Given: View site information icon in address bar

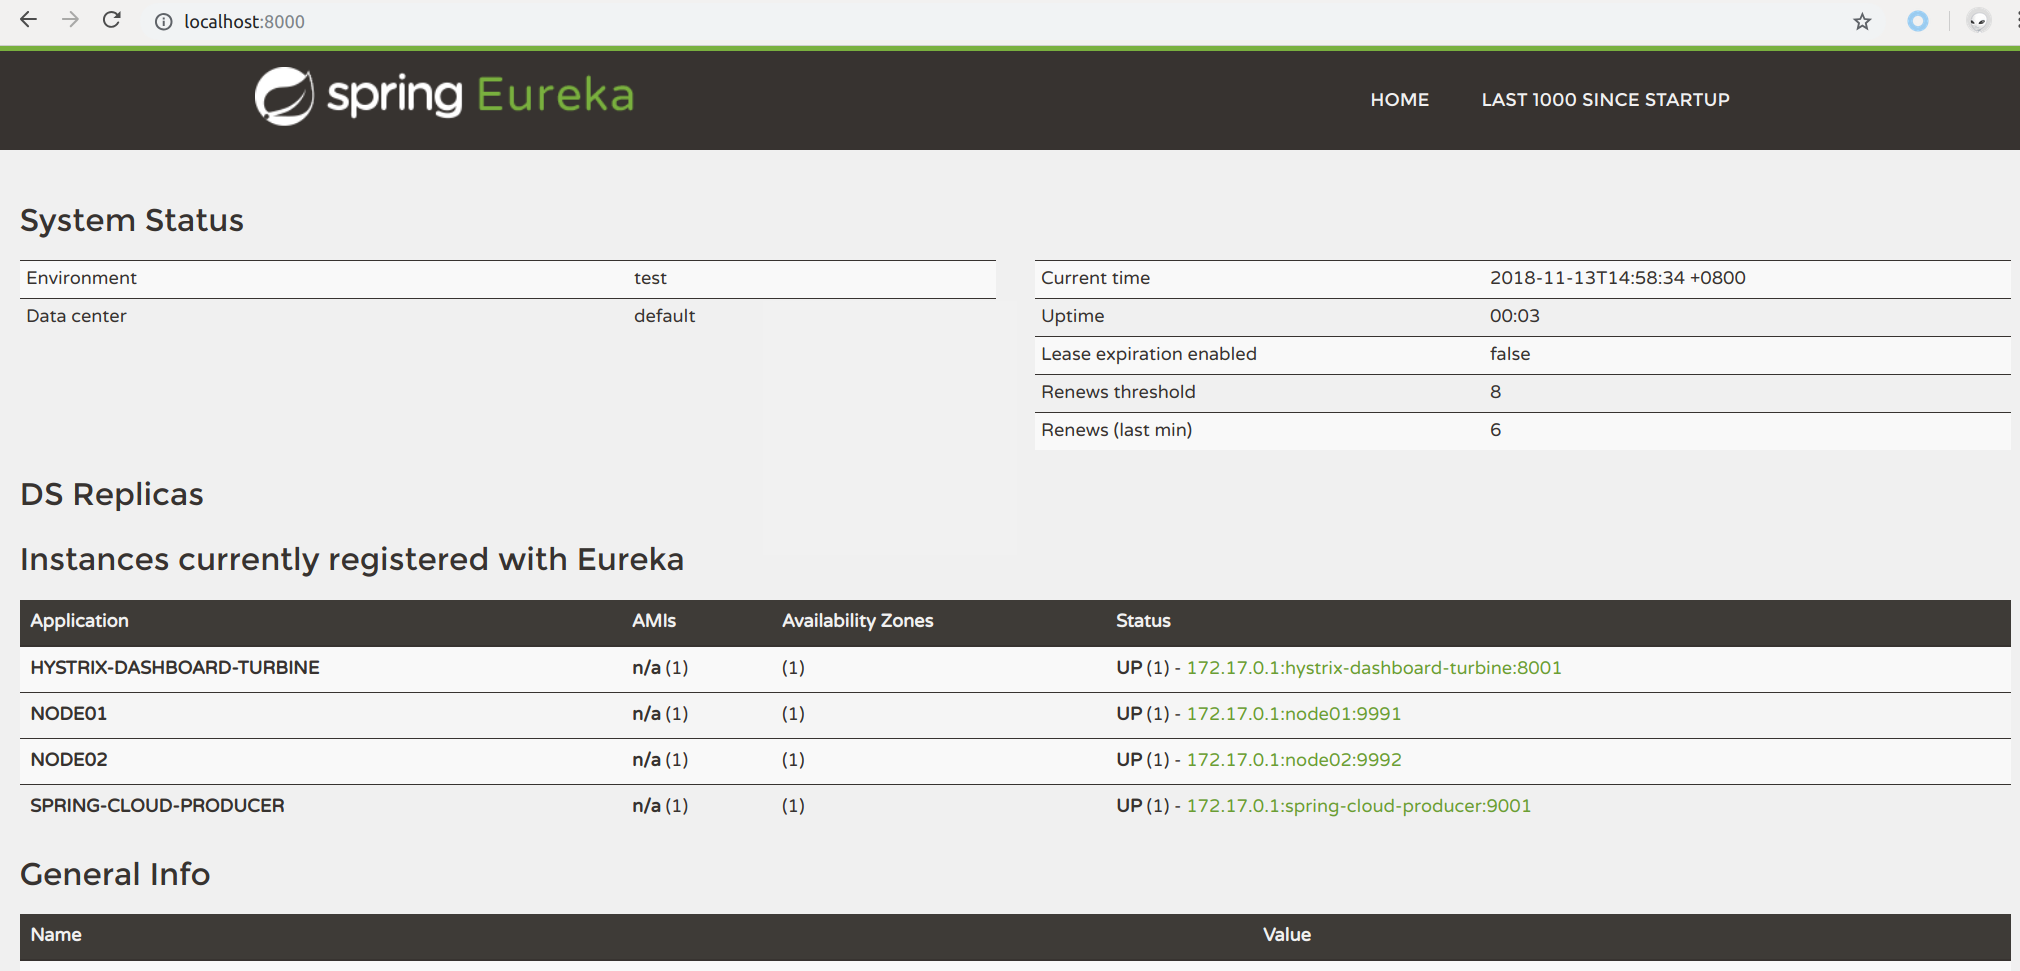Looking at the screenshot, I should point(163,21).
